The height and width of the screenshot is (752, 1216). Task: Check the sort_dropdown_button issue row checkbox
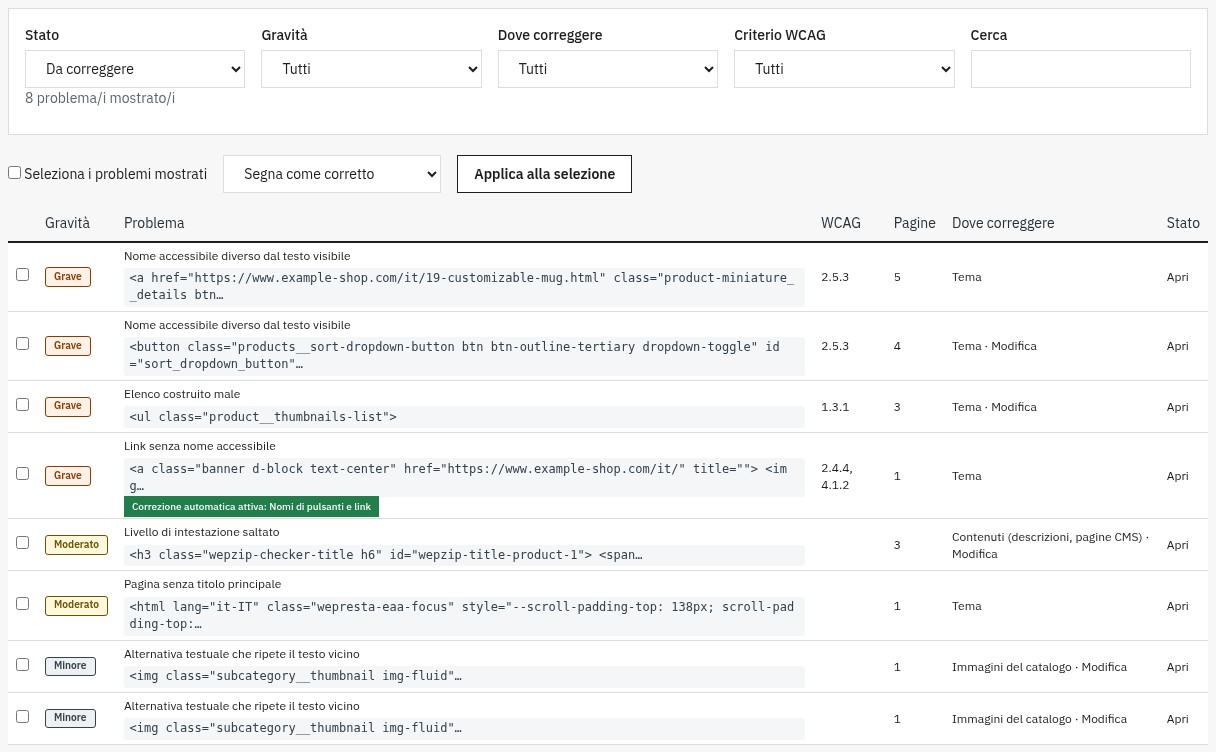point(23,344)
